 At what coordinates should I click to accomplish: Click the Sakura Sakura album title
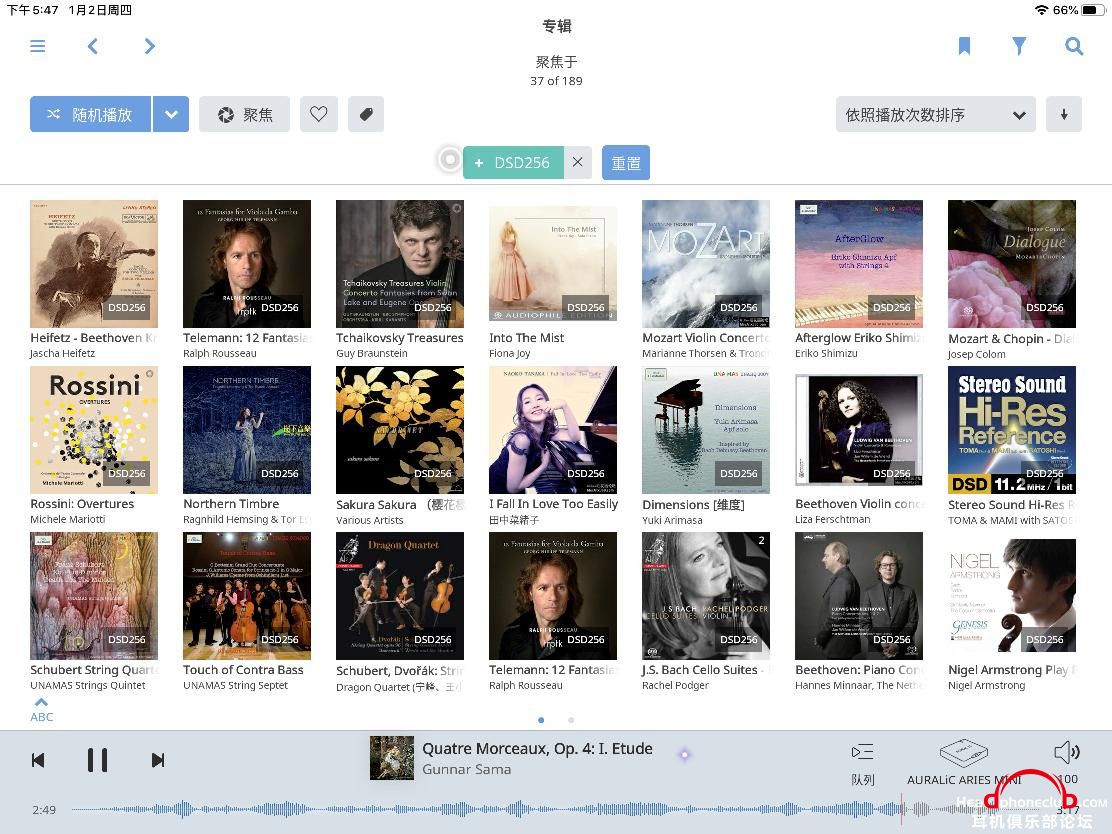click(x=400, y=504)
